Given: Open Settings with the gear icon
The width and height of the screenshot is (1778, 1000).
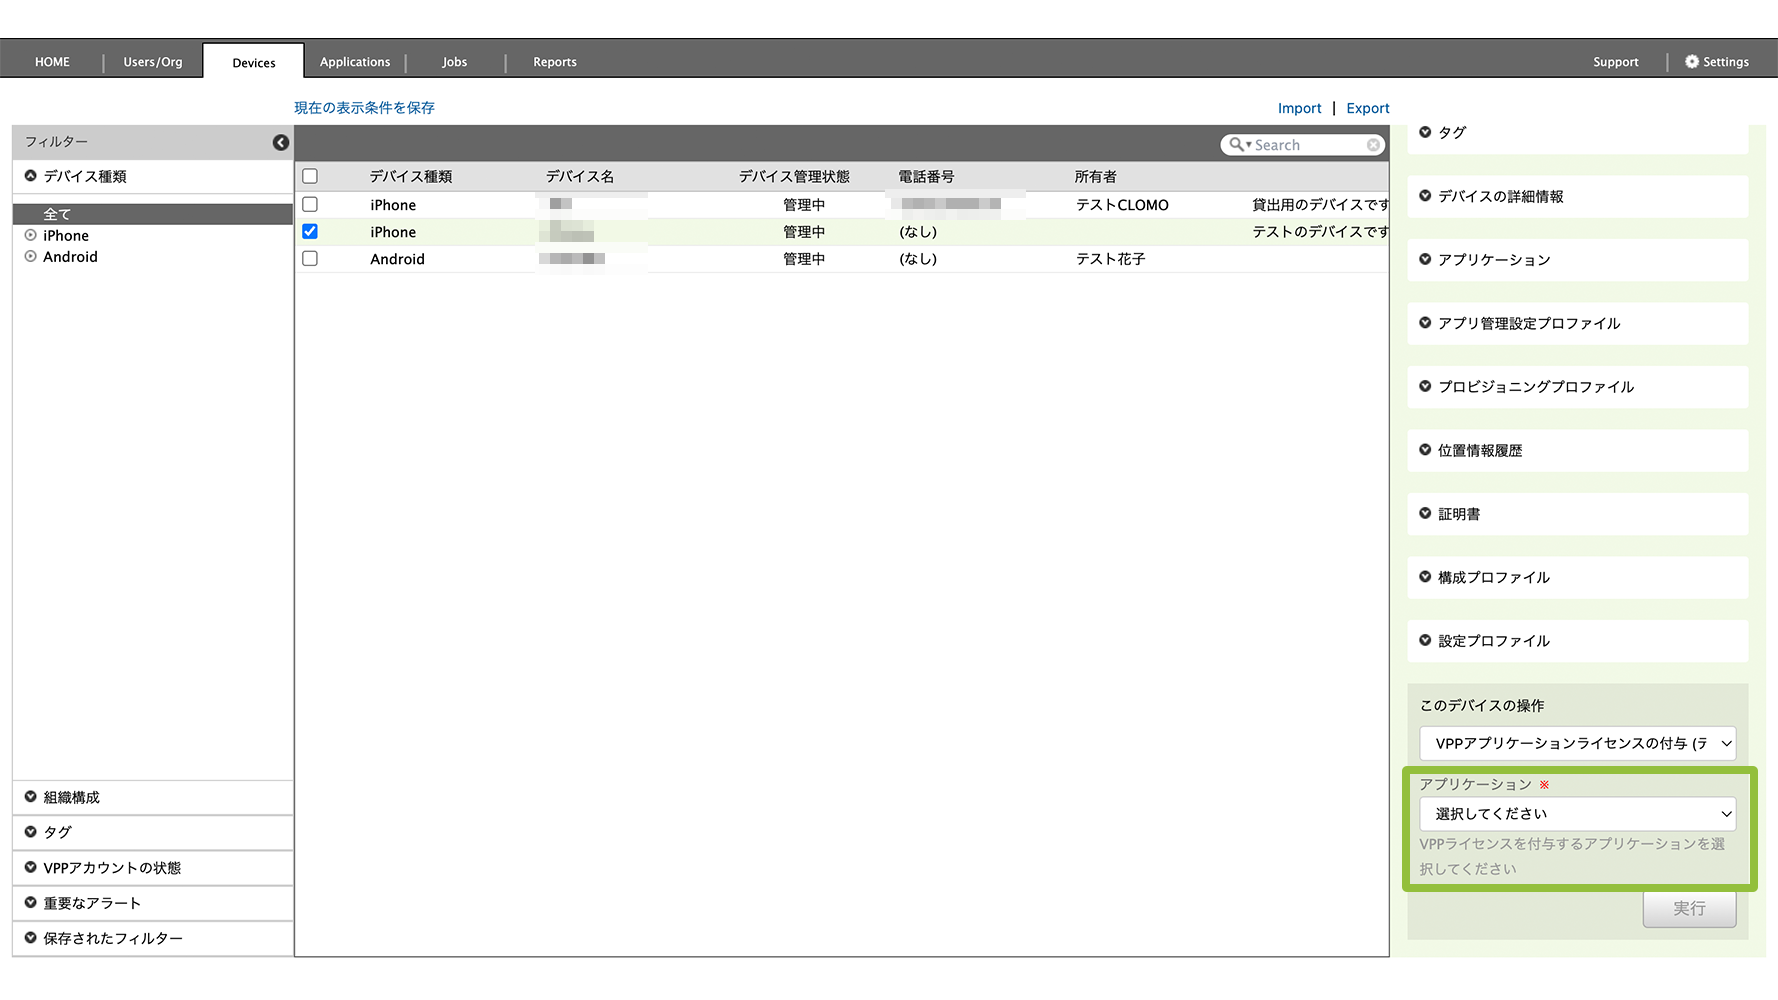Looking at the screenshot, I should [1692, 62].
